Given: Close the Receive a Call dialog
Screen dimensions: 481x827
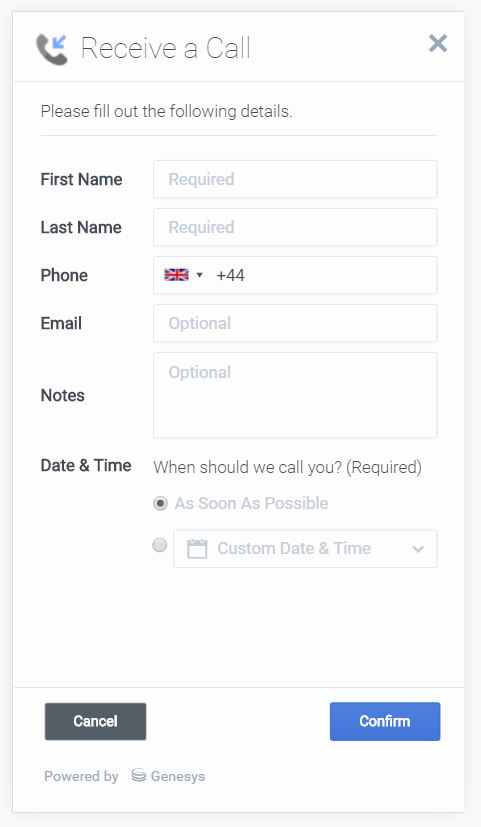Looking at the screenshot, I should pyautogui.click(x=438, y=43).
